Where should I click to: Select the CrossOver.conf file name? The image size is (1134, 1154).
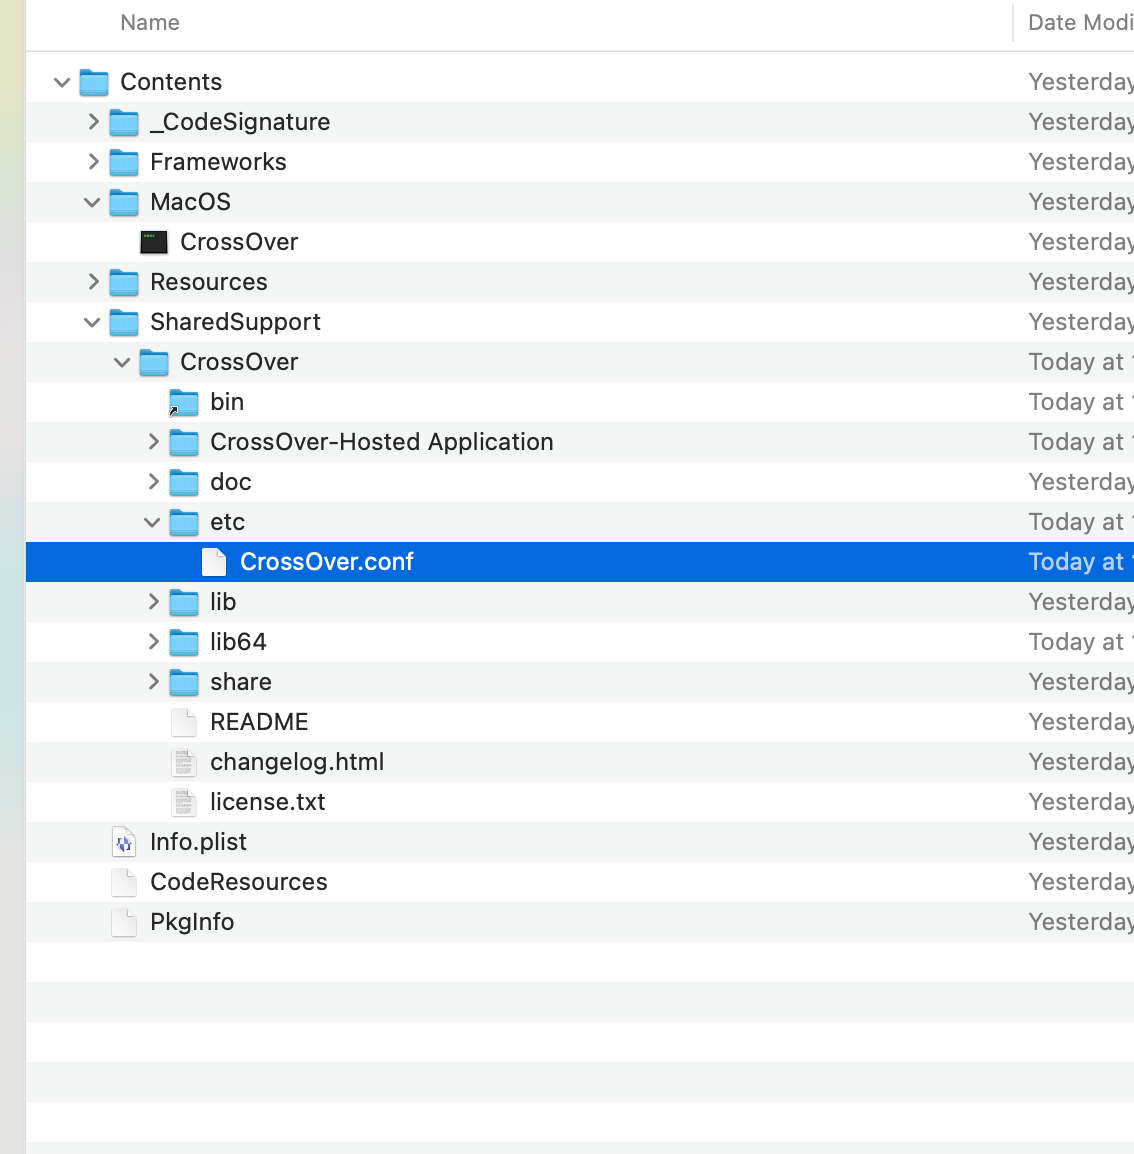coord(327,562)
